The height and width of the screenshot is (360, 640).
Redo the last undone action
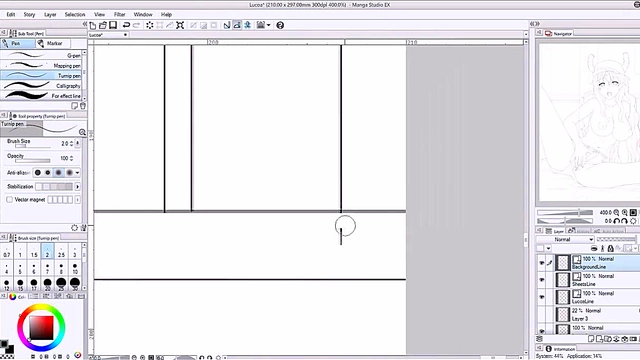(137, 25)
